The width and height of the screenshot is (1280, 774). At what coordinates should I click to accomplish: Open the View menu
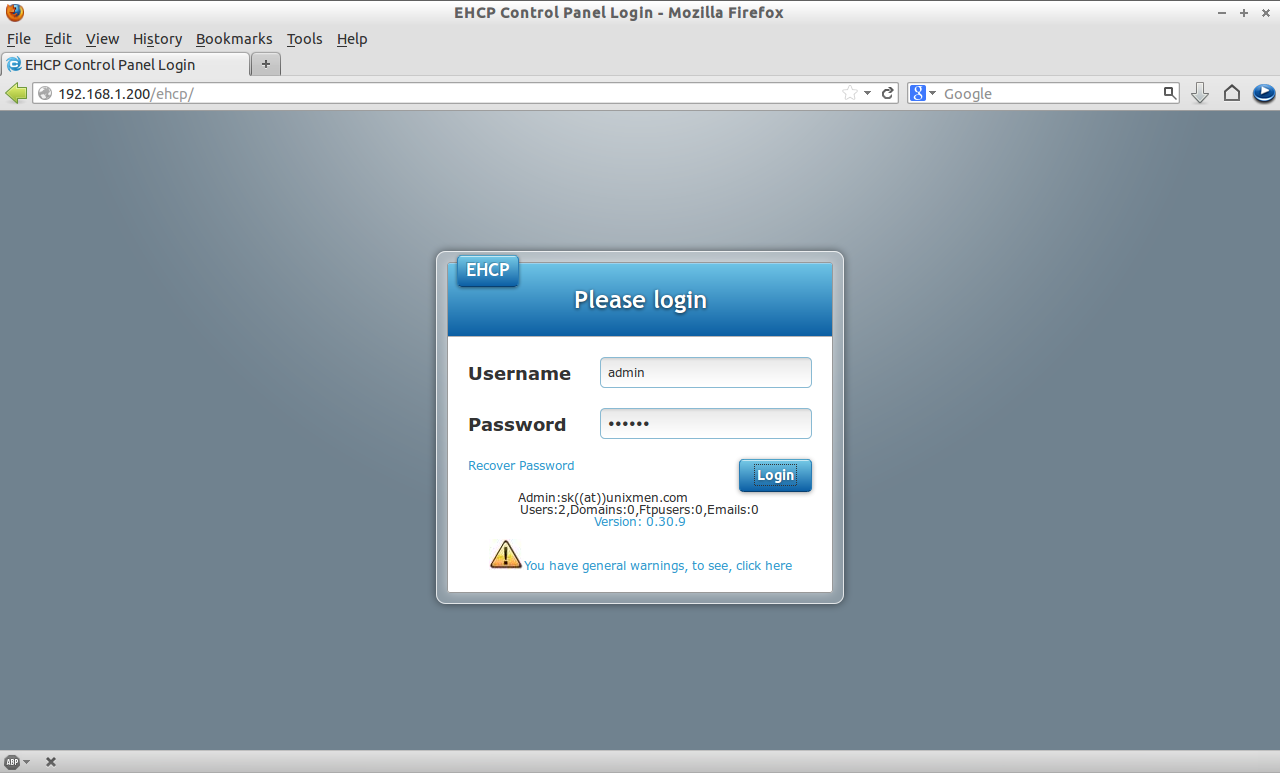[x=102, y=39]
